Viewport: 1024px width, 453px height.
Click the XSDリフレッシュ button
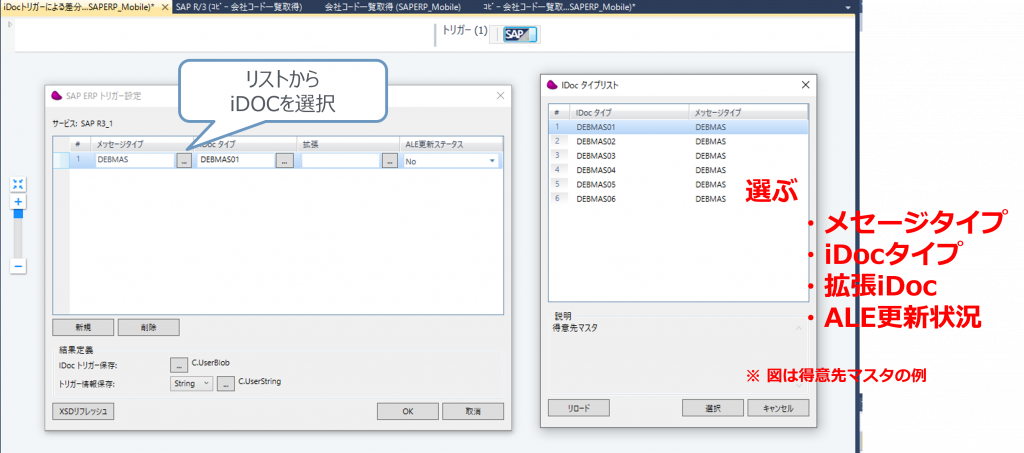pyautogui.click(x=84, y=411)
